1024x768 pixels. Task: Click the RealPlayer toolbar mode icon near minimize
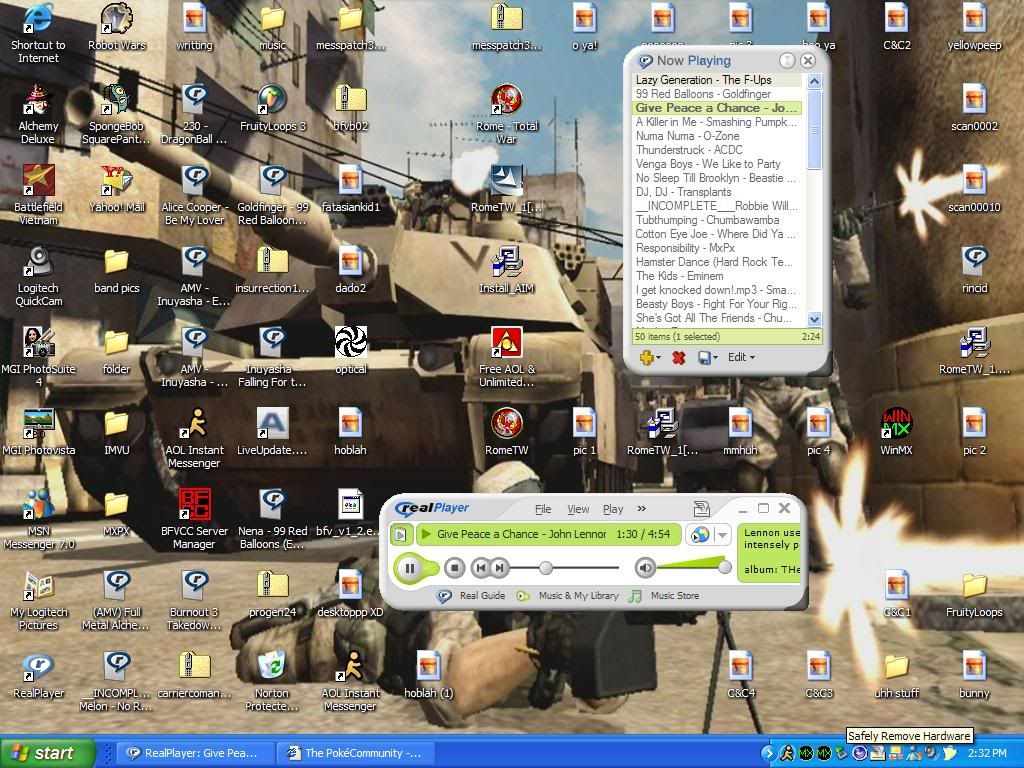(x=701, y=508)
